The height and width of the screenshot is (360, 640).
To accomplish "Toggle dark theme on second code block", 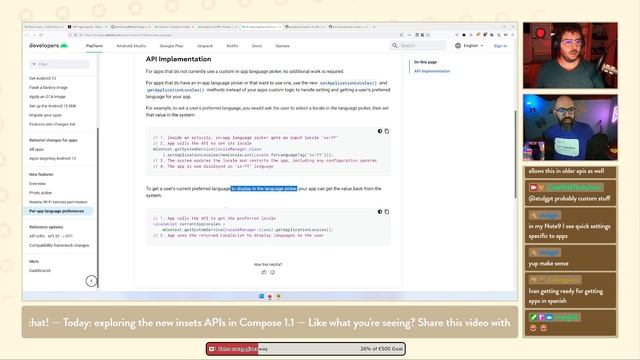I will (380, 211).
